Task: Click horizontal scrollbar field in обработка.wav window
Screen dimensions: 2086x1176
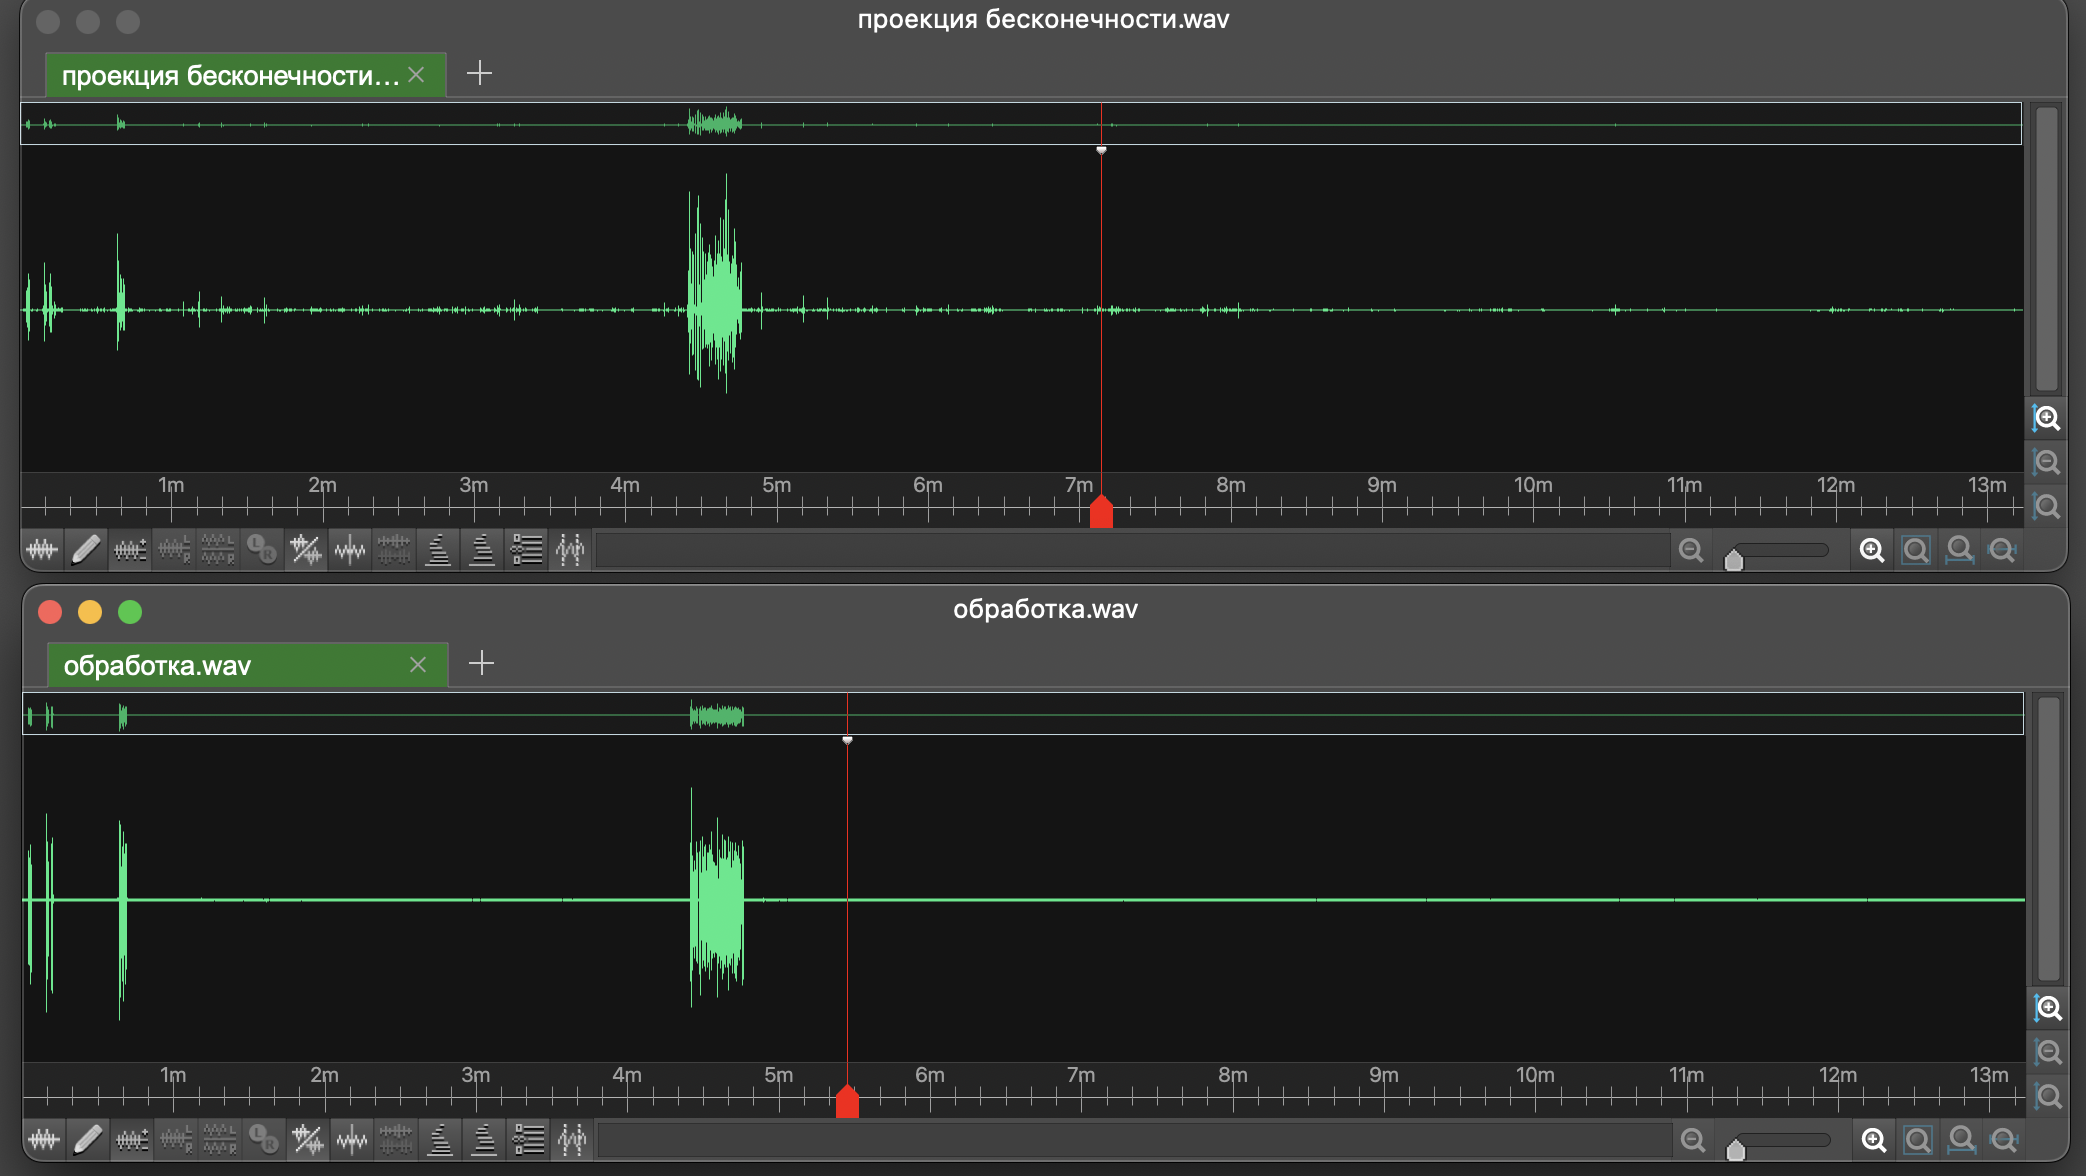Action: coord(1135,1140)
